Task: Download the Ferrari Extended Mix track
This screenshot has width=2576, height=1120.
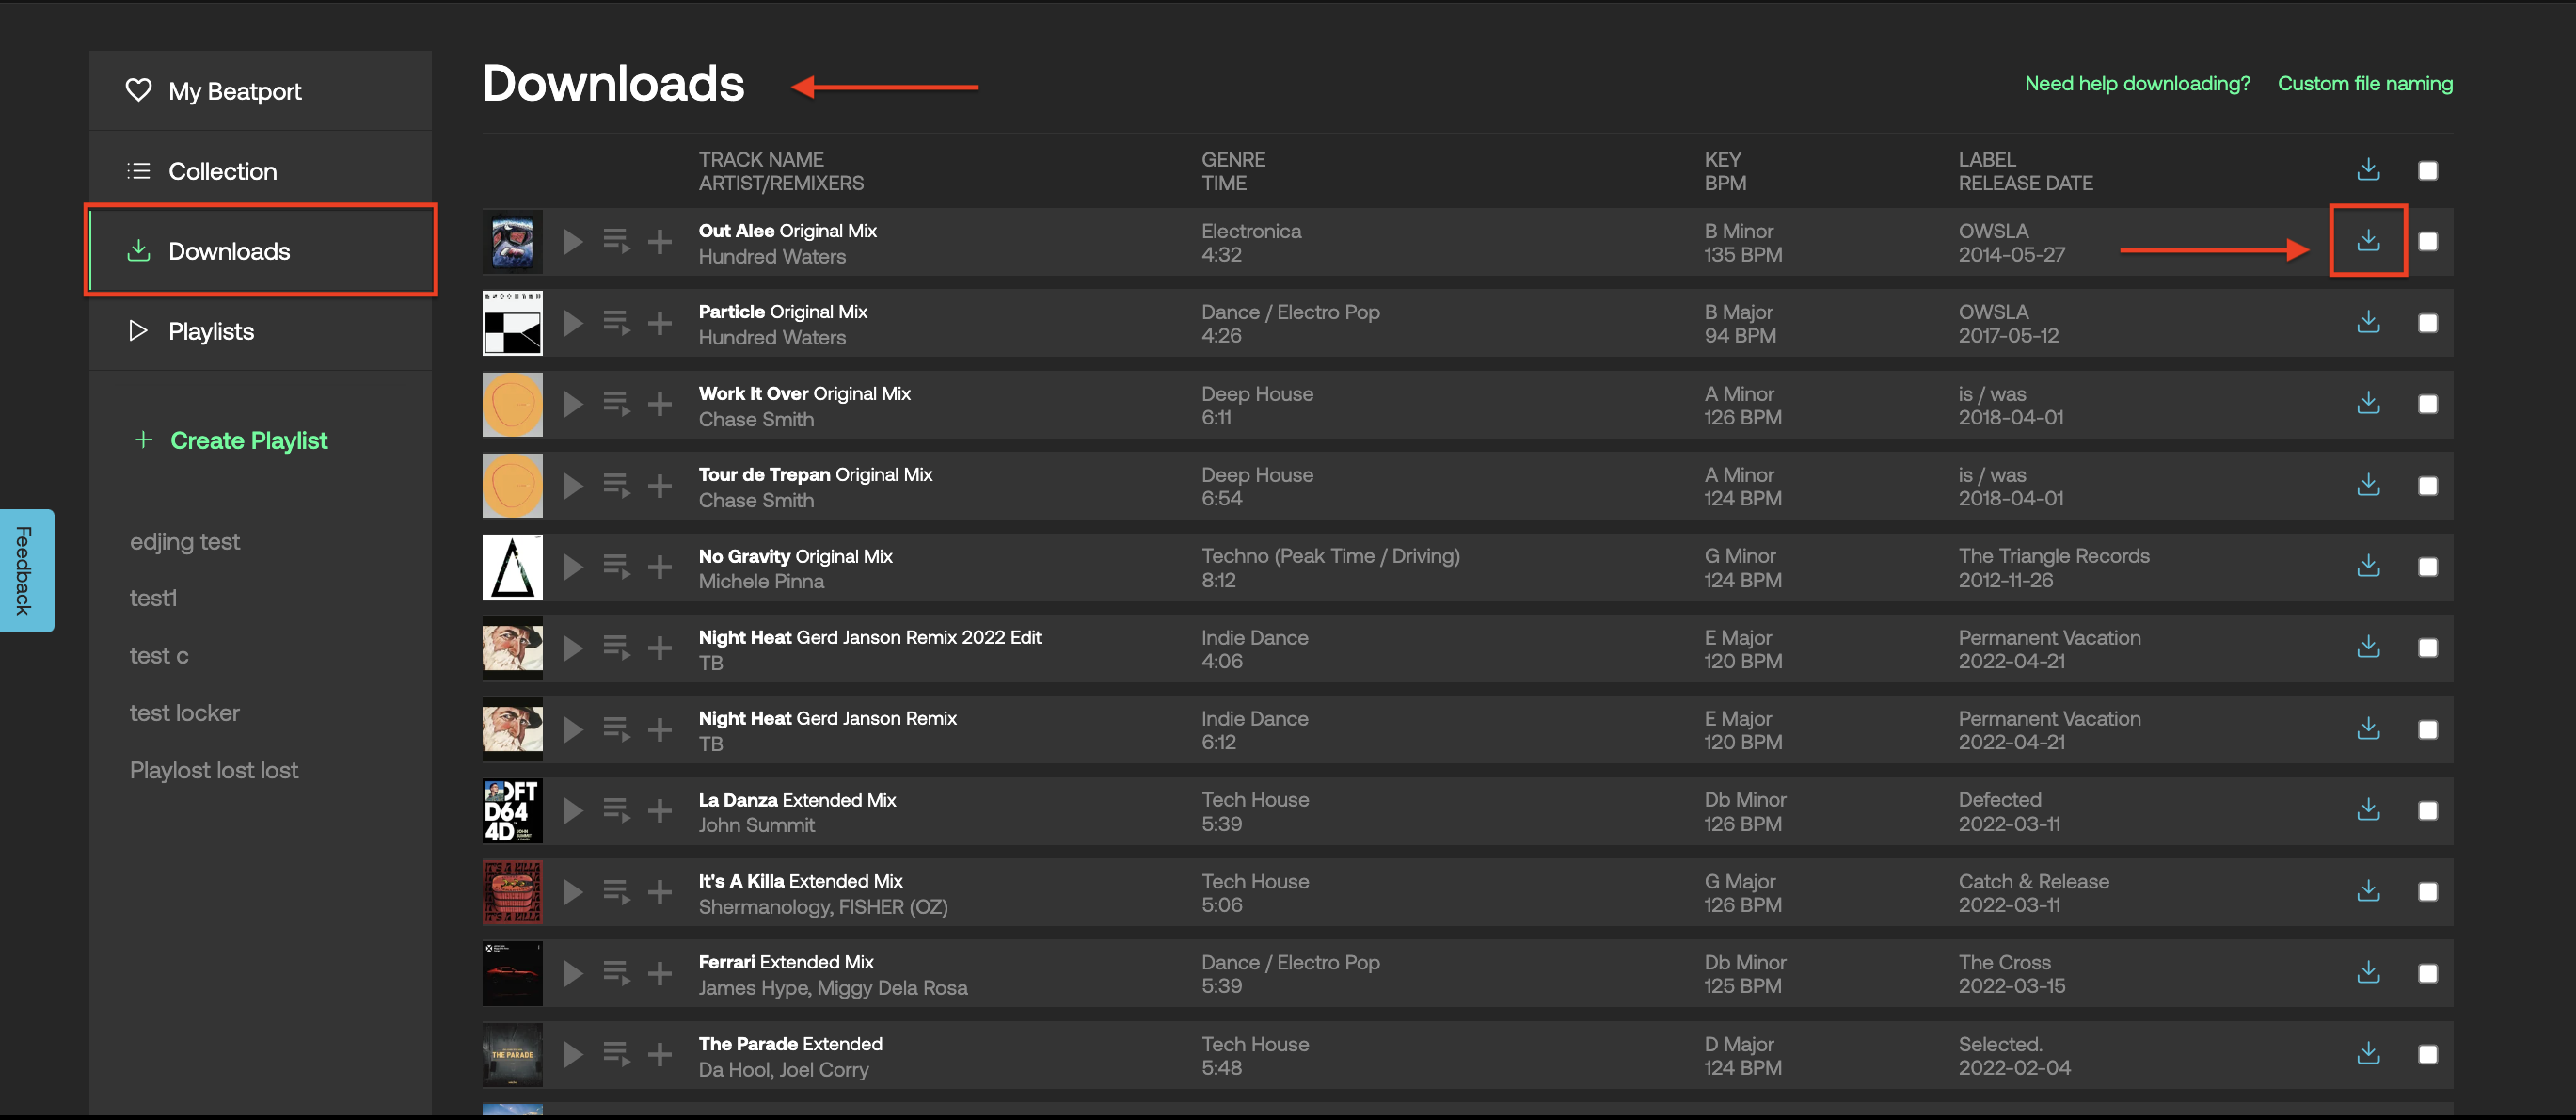Action: 2367,972
